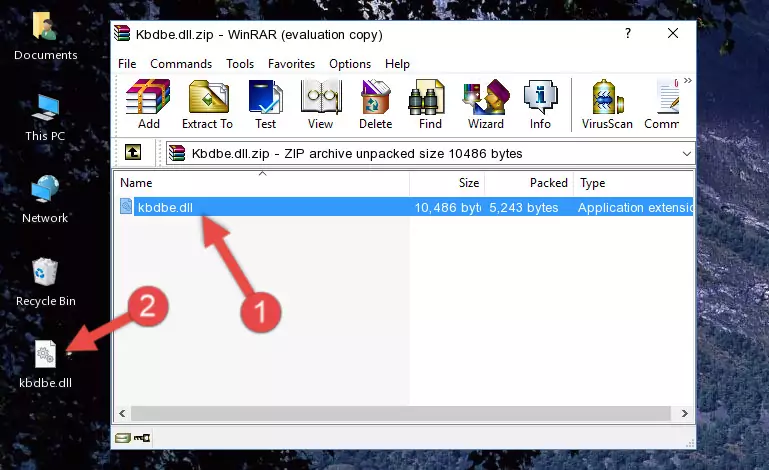The image size is (769, 470).
Task: Select the kbdbe.dll desktop file
Action: 46,365
